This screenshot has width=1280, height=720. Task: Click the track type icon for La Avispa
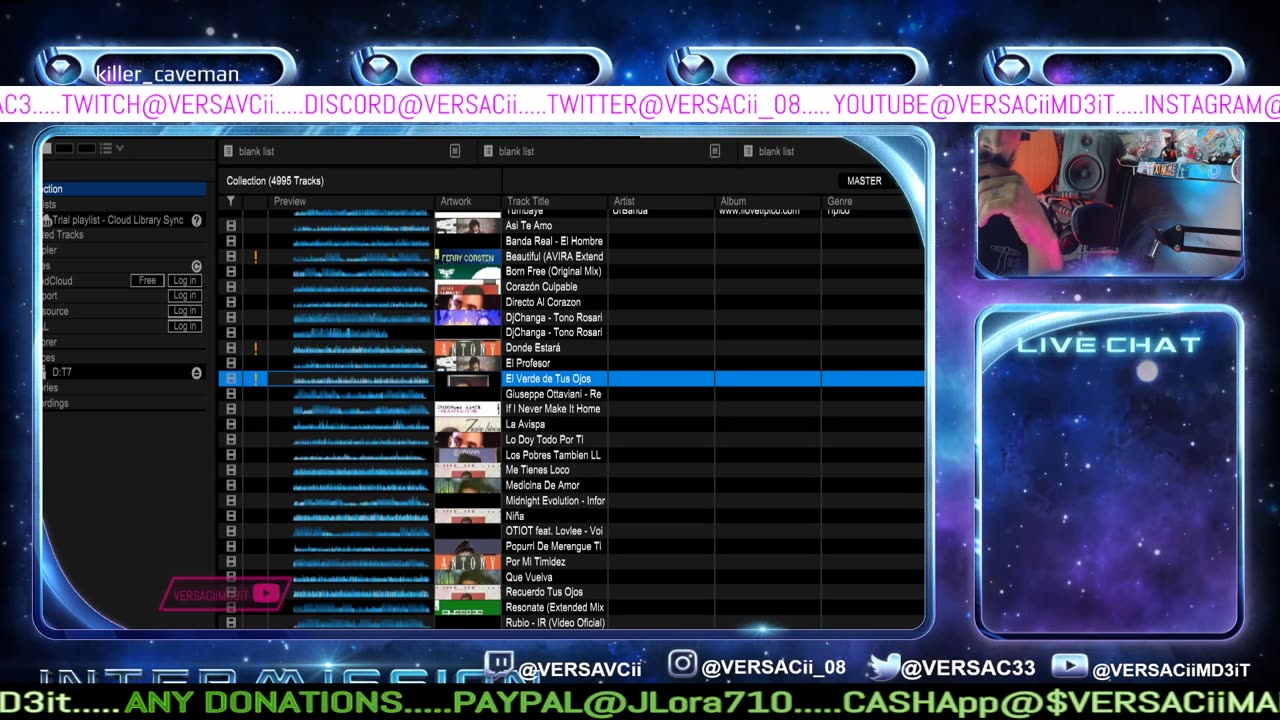tap(231, 424)
